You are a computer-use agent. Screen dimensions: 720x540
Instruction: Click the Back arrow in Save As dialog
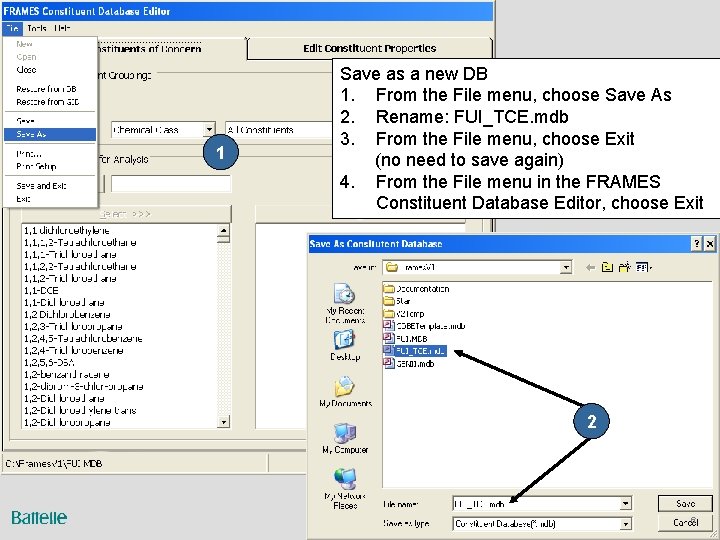(591, 267)
